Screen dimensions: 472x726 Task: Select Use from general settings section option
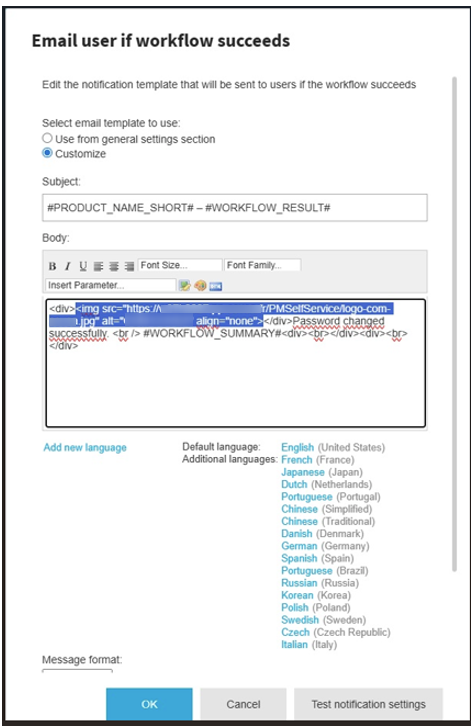tap(47, 138)
